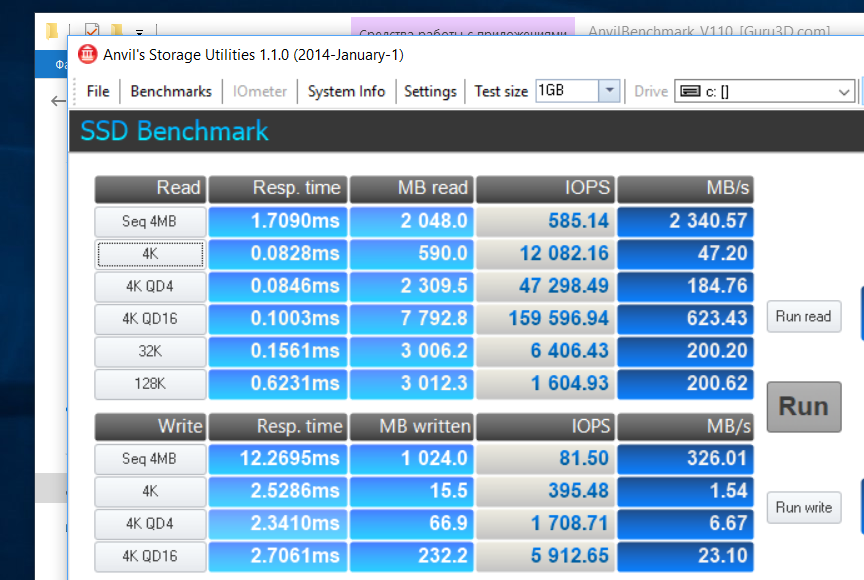Run the read 4K QD4 test
The width and height of the screenshot is (864, 580).
click(x=150, y=286)
